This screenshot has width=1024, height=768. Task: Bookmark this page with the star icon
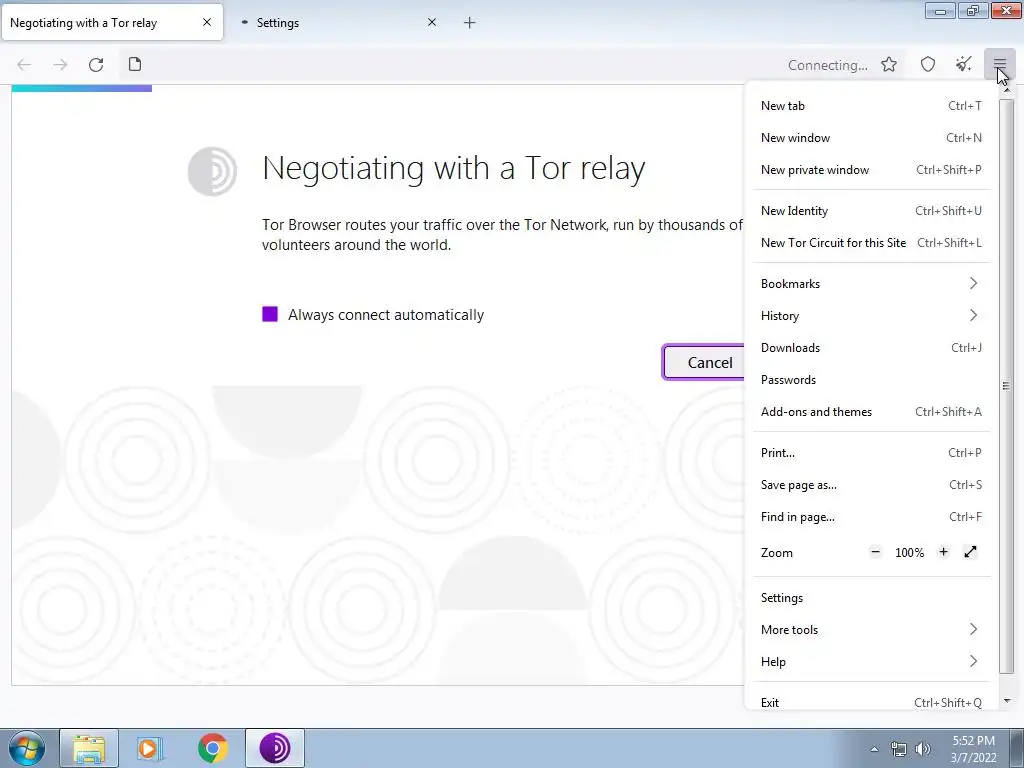(x=889, y=64)
